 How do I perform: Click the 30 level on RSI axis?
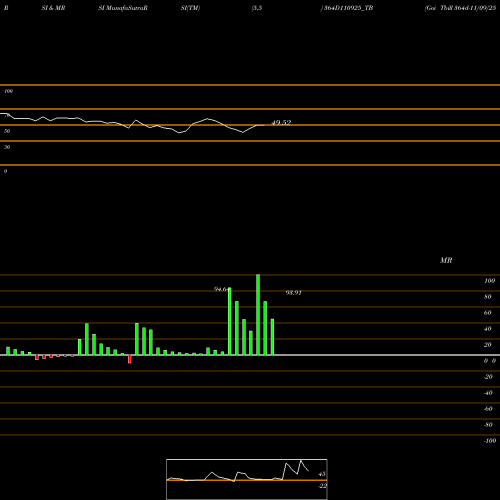point(7,147)
